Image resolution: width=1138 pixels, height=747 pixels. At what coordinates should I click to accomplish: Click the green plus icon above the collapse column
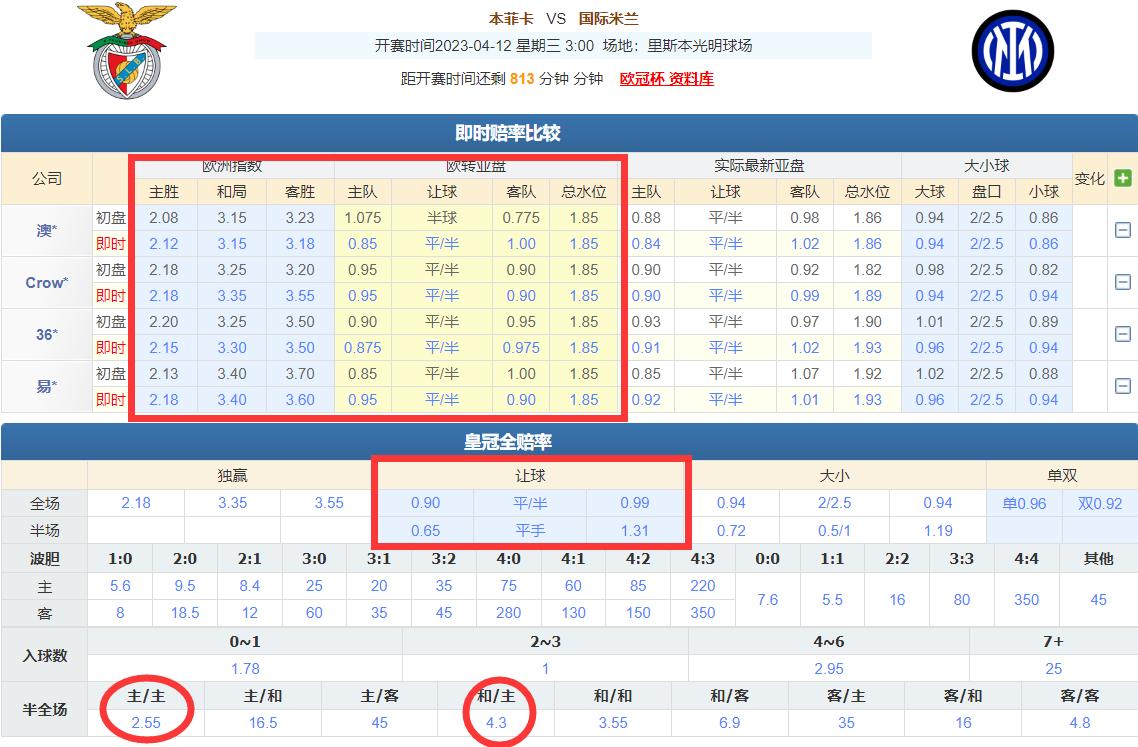1121,176
